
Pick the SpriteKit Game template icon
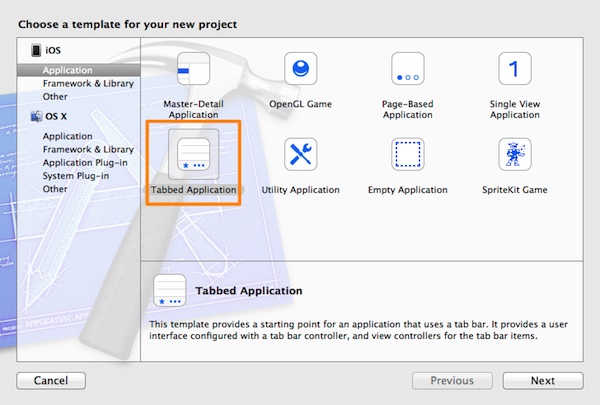point(514,155)
